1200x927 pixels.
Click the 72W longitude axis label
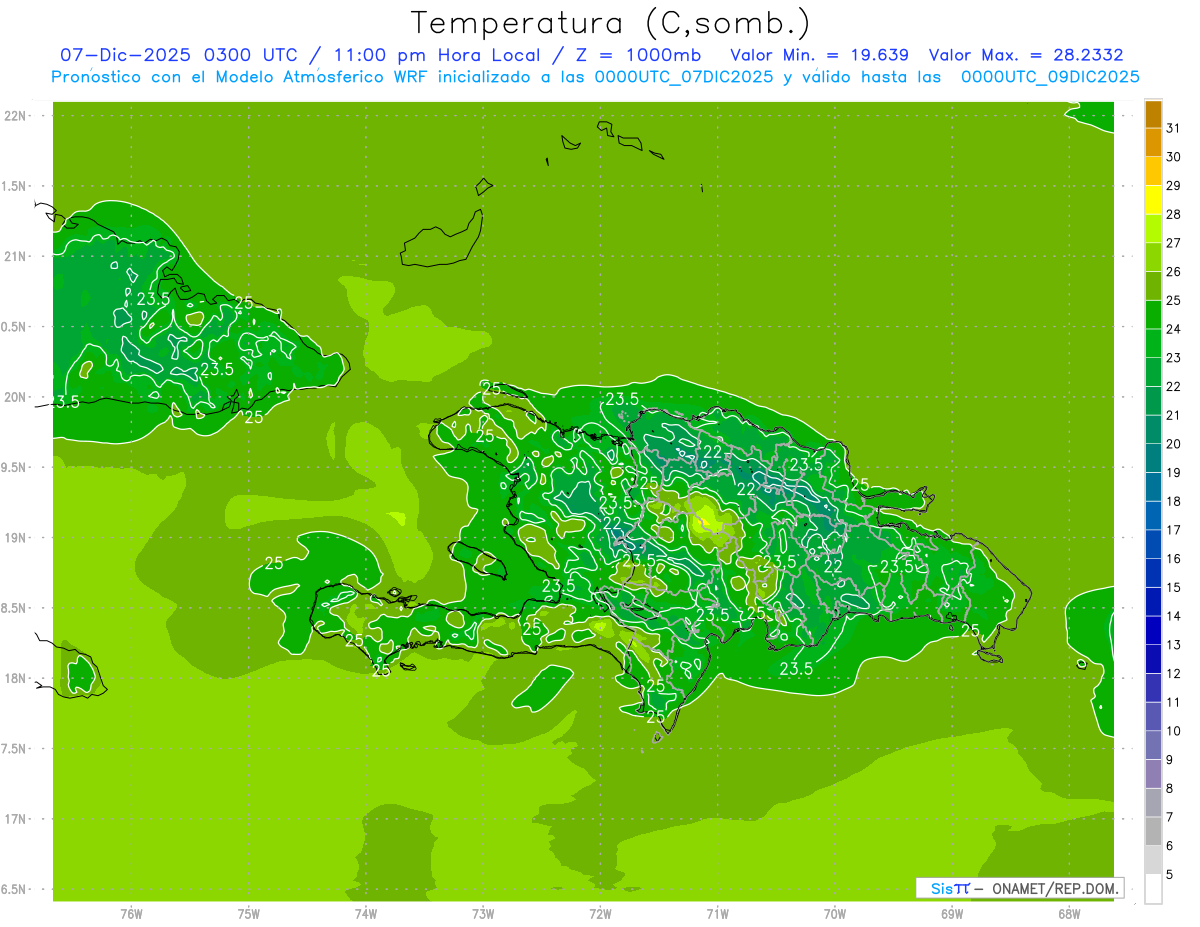[600, 913]
